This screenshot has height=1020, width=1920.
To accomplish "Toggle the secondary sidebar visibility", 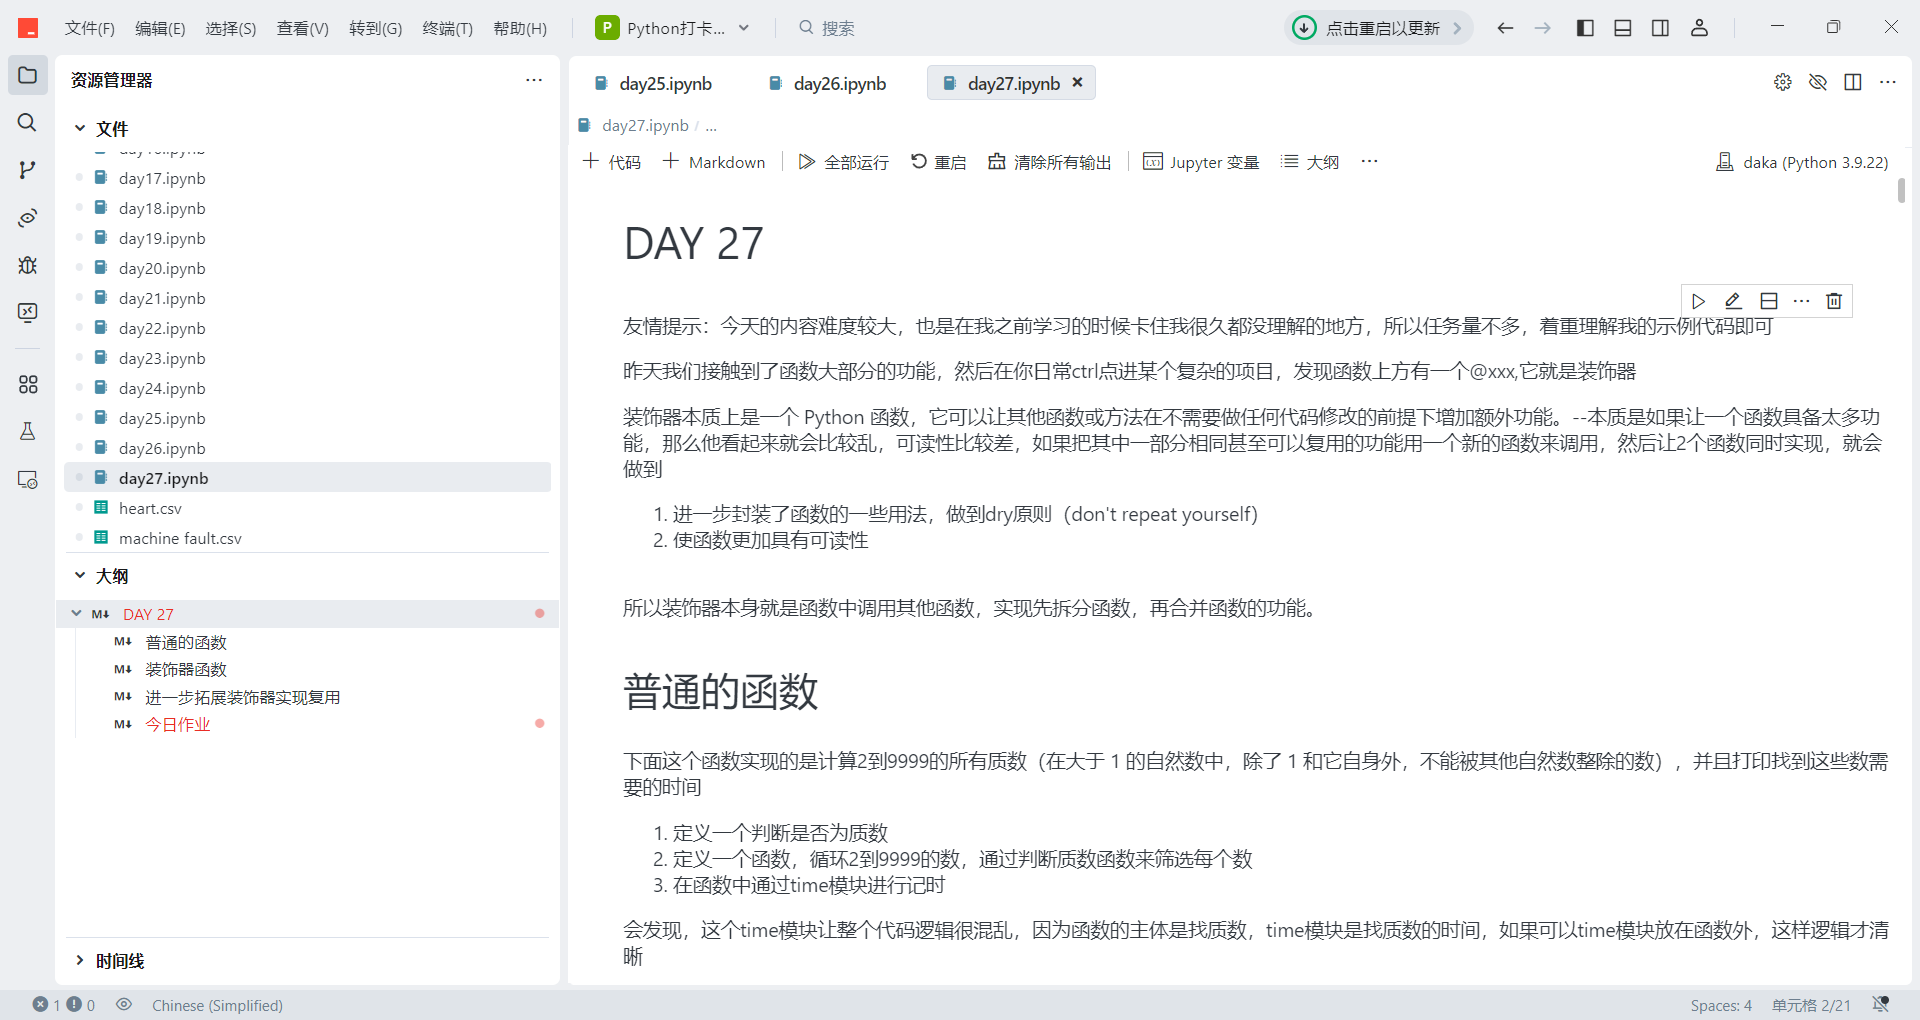I will 1660,27.
